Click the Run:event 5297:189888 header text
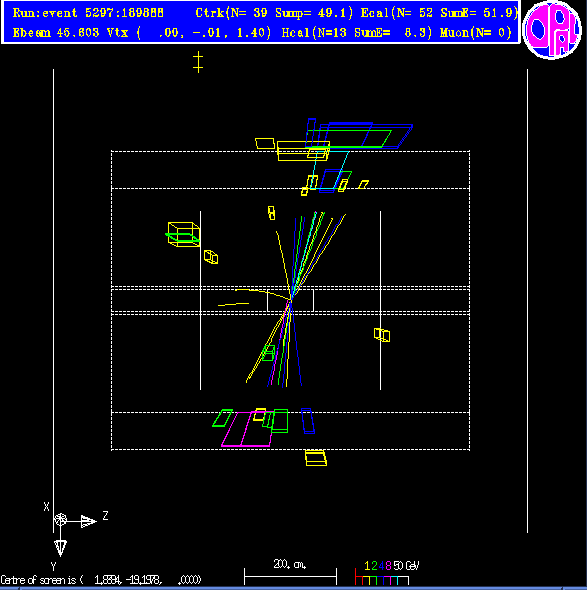 88,13
